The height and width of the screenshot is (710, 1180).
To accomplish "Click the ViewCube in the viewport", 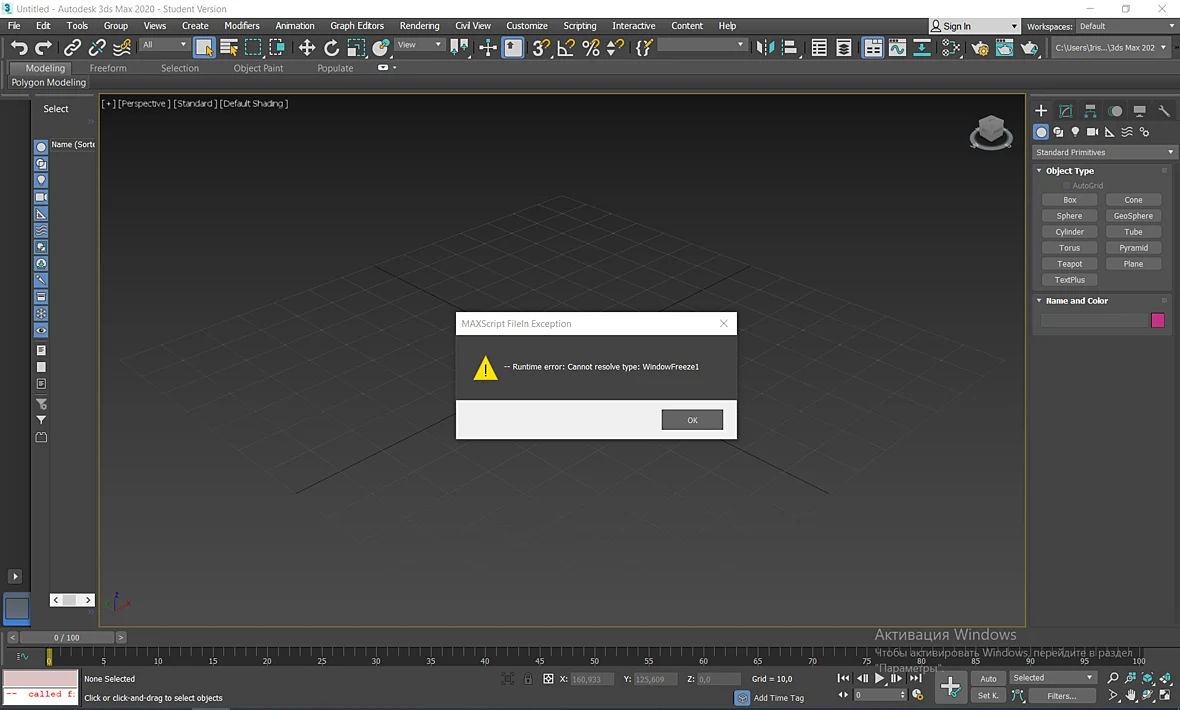I will click(990, 133).
